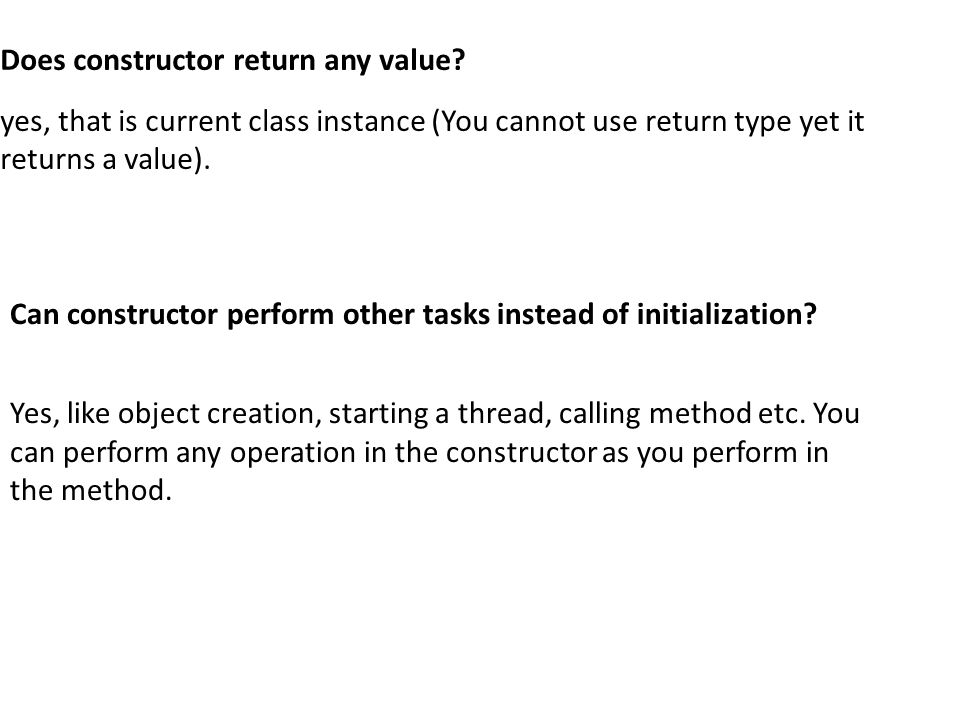
Task: Click the final line "the method."
Action: pyautogui.click(x=91, y=490)
